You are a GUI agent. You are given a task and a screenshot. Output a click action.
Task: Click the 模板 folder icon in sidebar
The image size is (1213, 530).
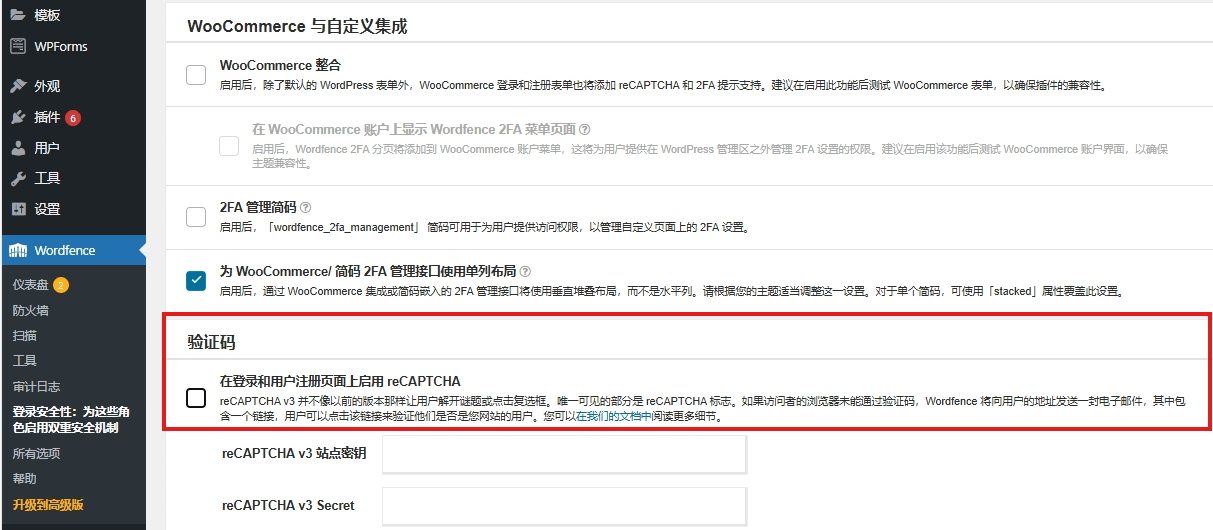pos(18,15)
